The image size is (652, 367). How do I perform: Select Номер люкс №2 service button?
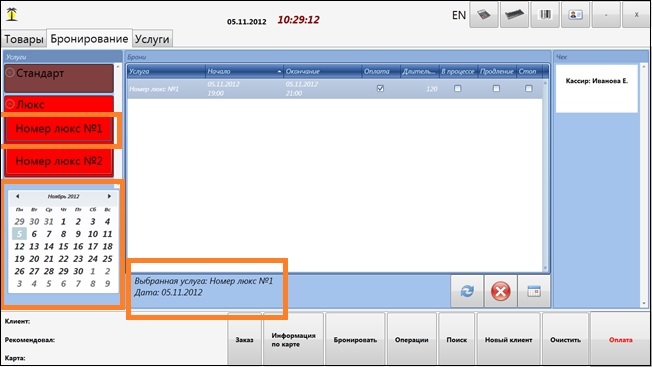[59, 161]
